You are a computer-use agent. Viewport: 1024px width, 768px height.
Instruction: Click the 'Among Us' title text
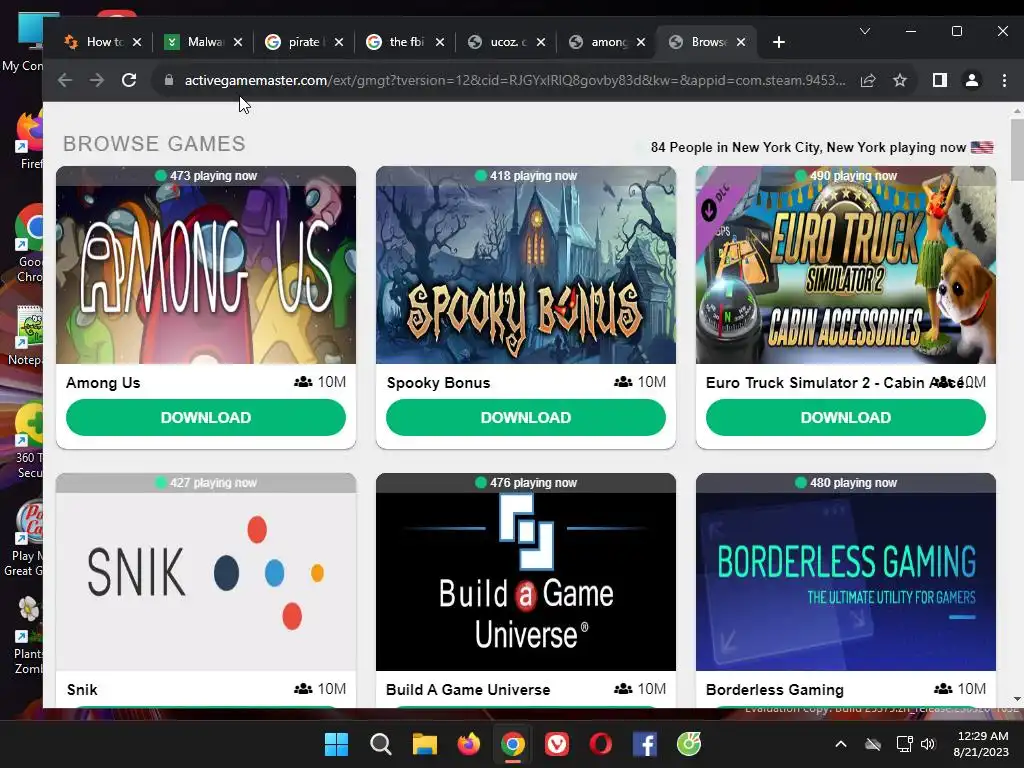click(103, 383)
